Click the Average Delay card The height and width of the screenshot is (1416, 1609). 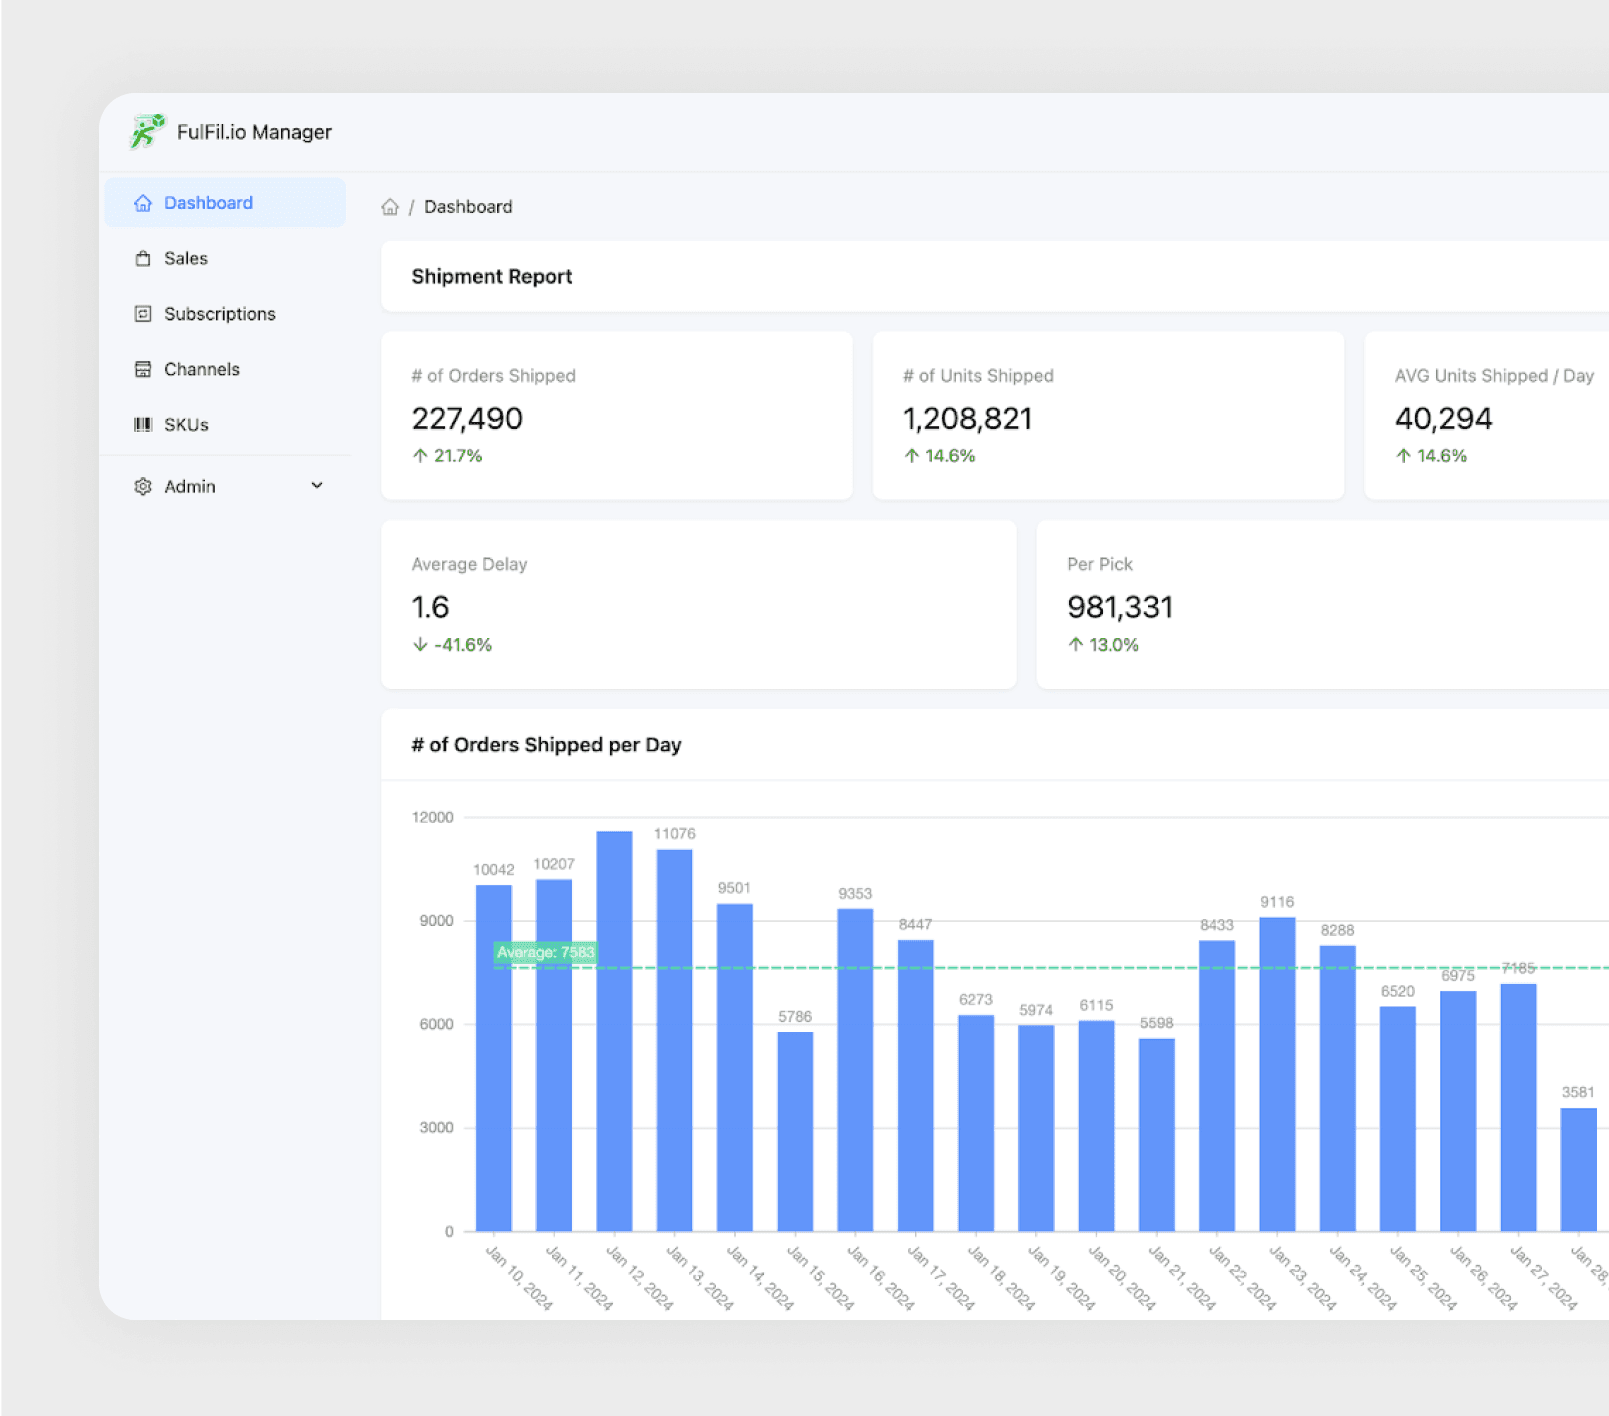coord(698,604)
